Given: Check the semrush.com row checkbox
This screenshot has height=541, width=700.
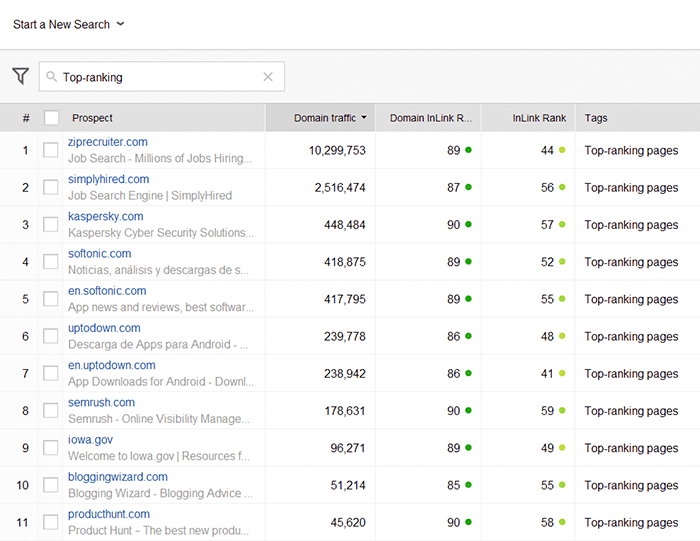Looking at the screenshot, I should (x=50, y=410).
